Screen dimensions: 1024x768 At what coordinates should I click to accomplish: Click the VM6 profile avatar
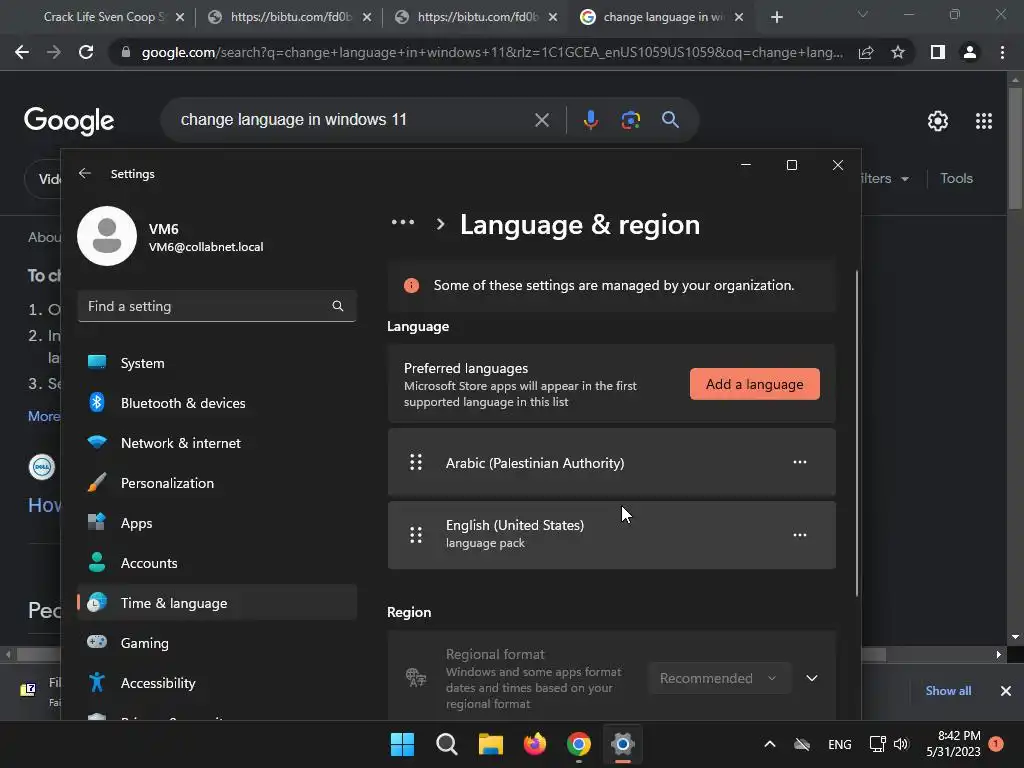coord(107,236)
